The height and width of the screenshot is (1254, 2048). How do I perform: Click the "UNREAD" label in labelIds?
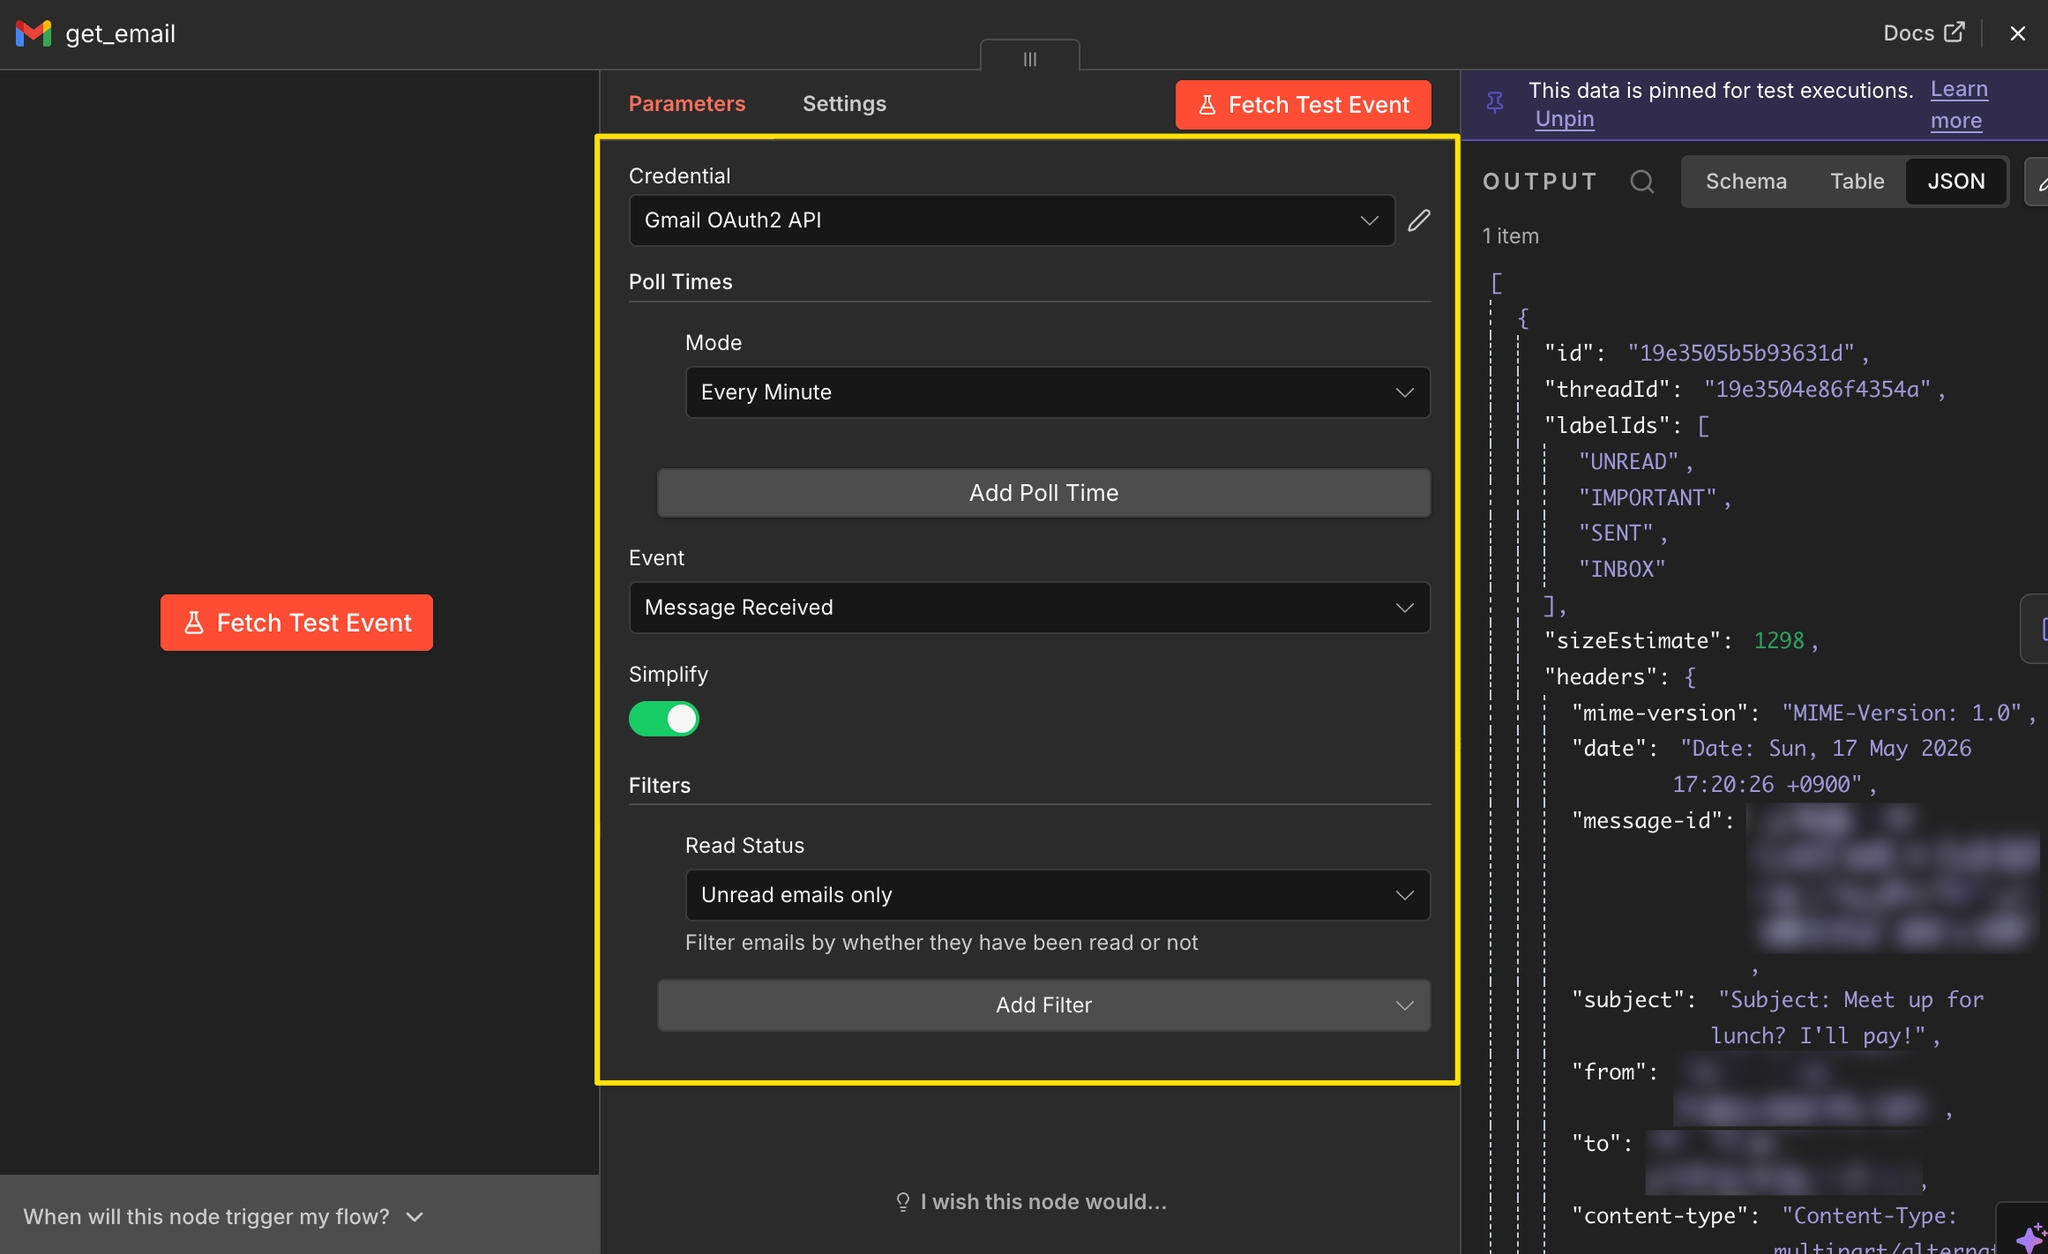click(1628, 461)
